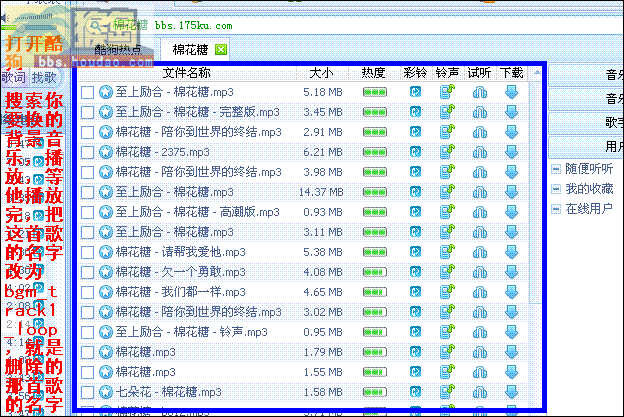Sort by 大小 column header
The height and width of the screenshot is (417, 624).
coord(322,73)
